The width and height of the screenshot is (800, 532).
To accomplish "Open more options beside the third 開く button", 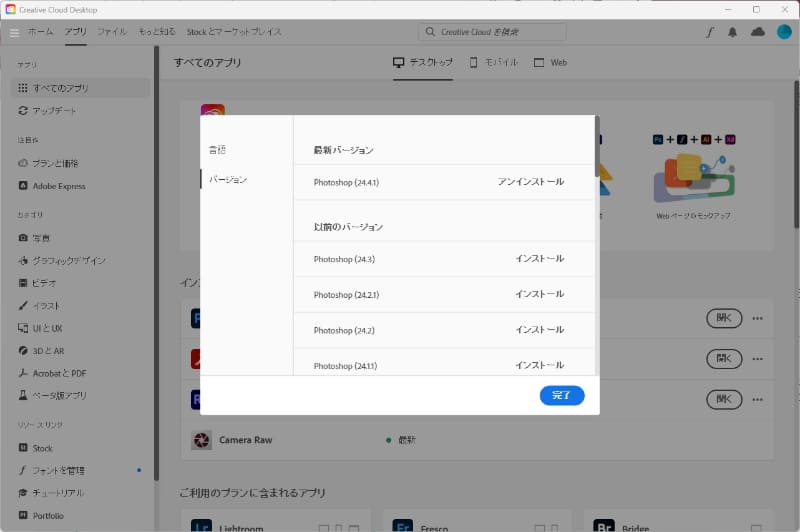I will click(758, 399).
